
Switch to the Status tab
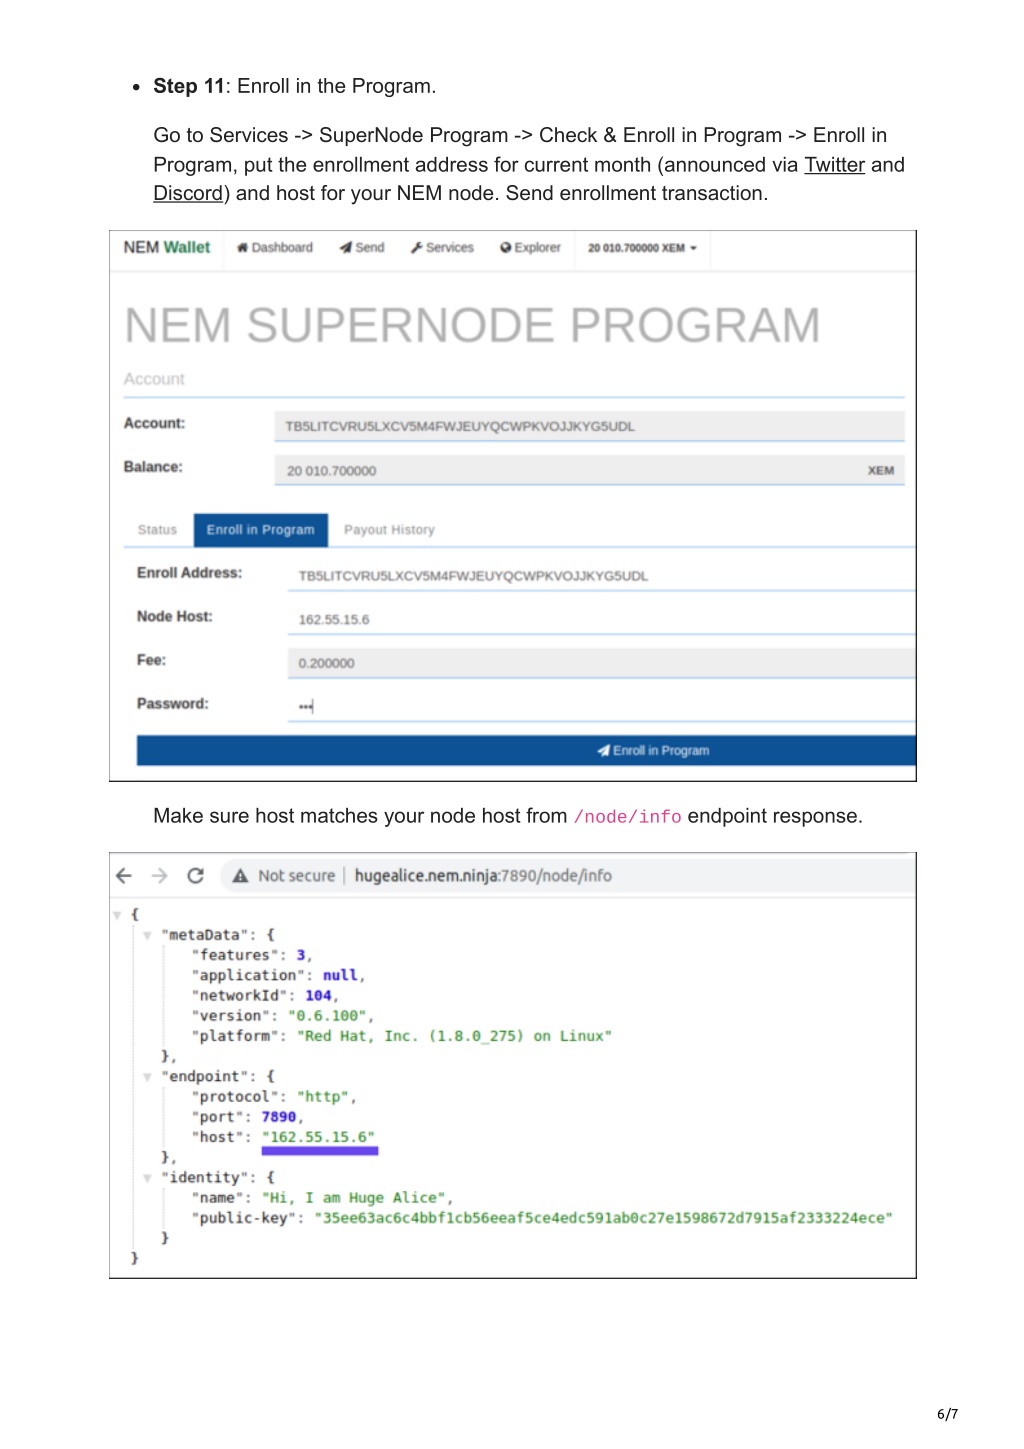pyautogui.click(x=157, y=530)
